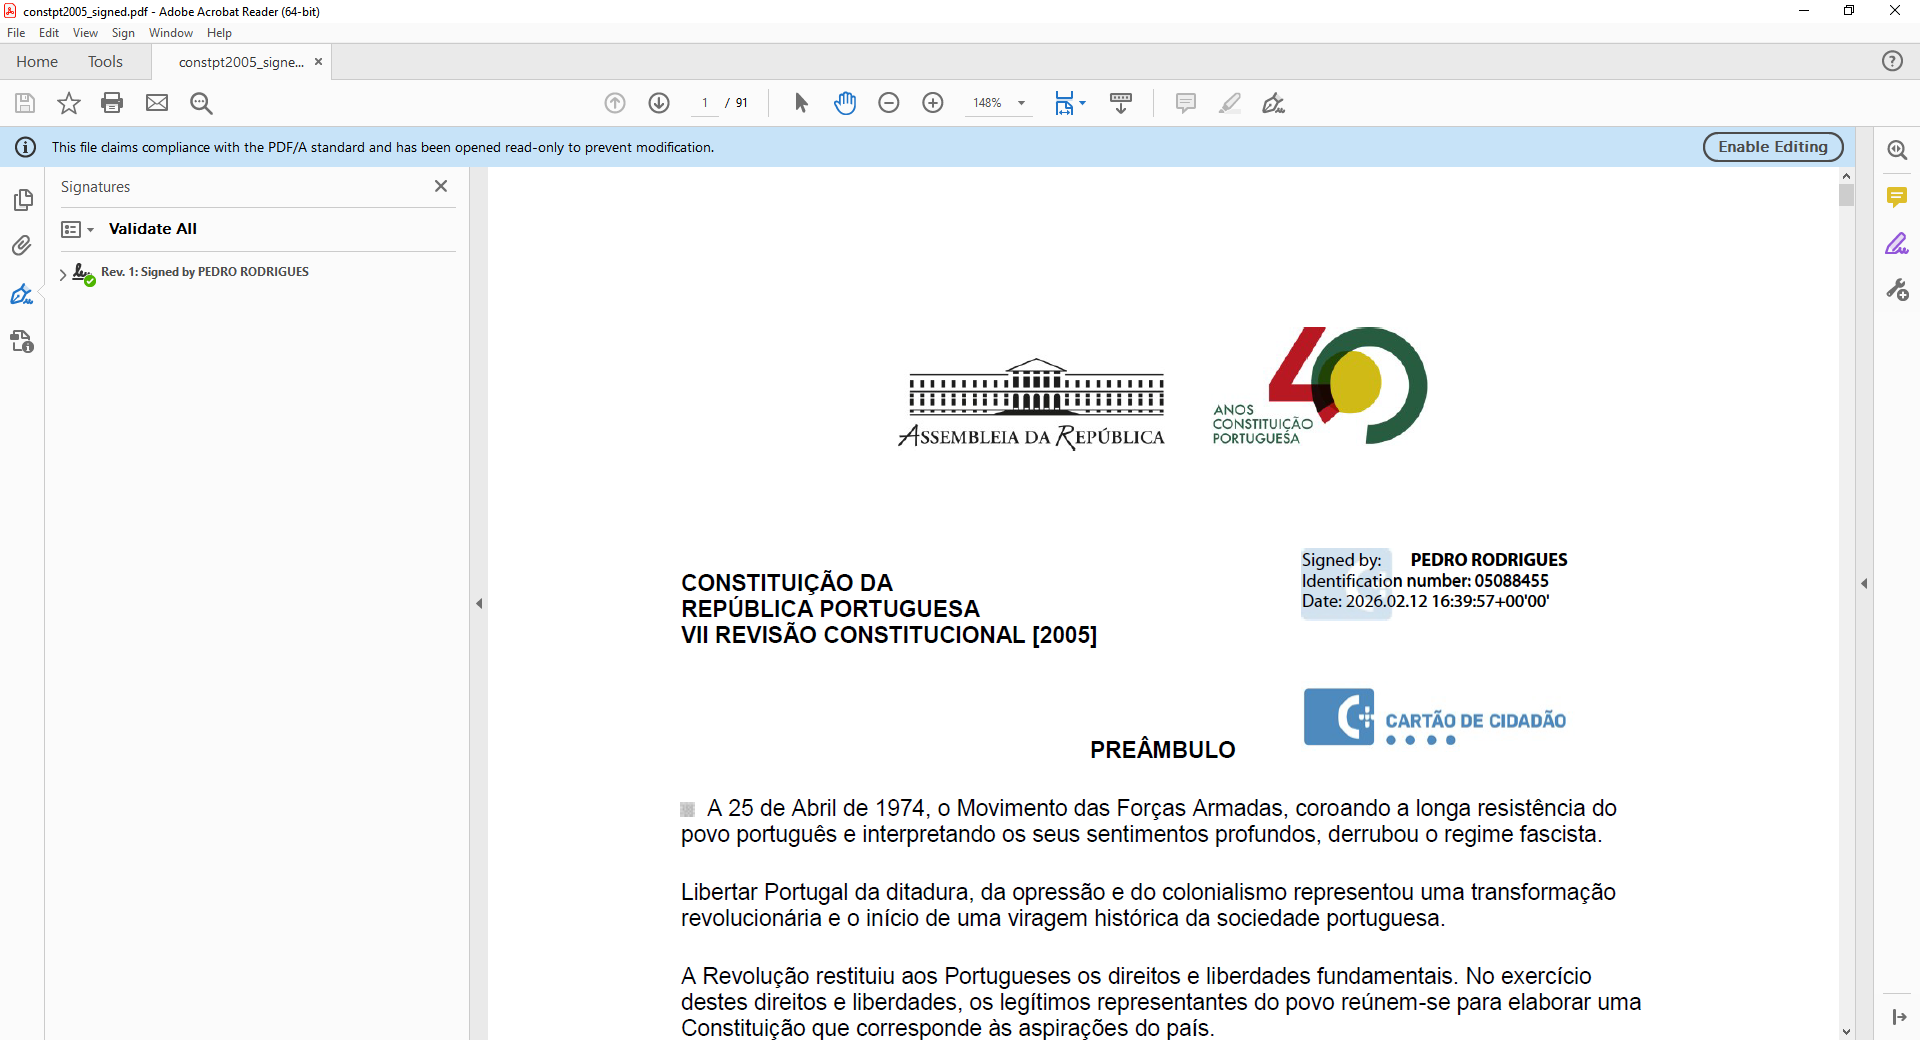Click Validate All signatures
The image size is (1920, 1040).
153,229
